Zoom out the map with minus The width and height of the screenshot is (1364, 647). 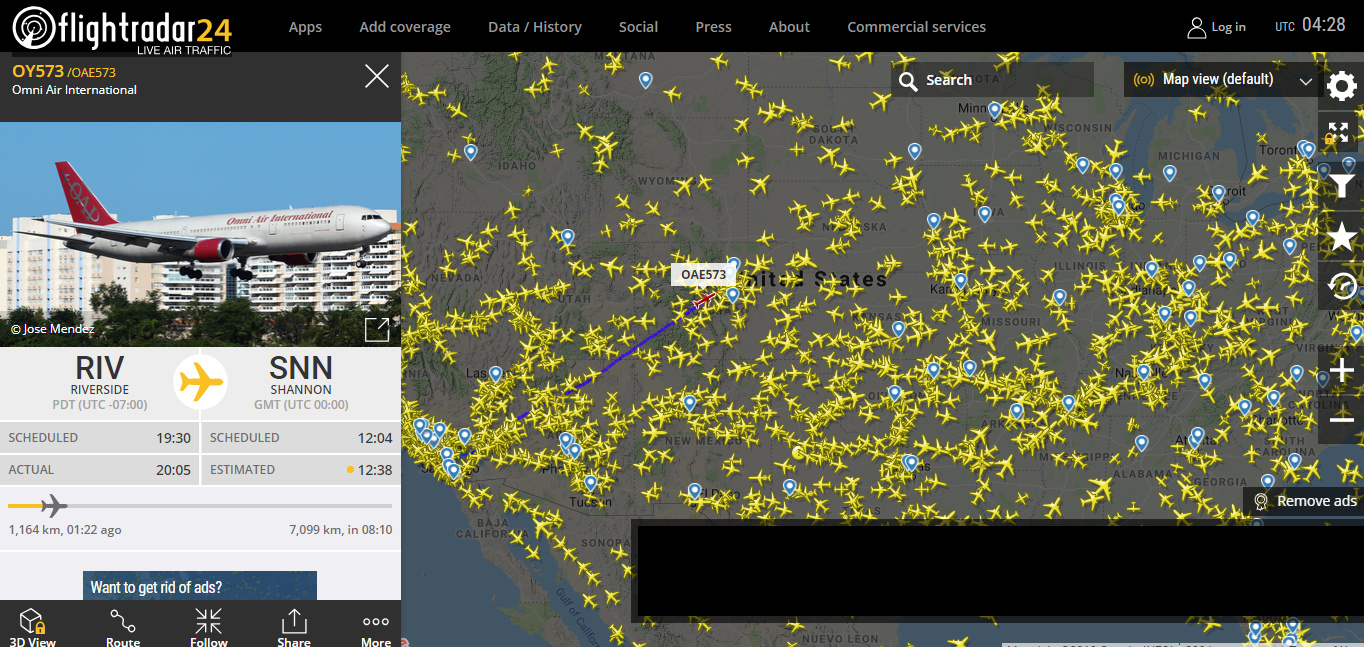tap(1341, 420)
